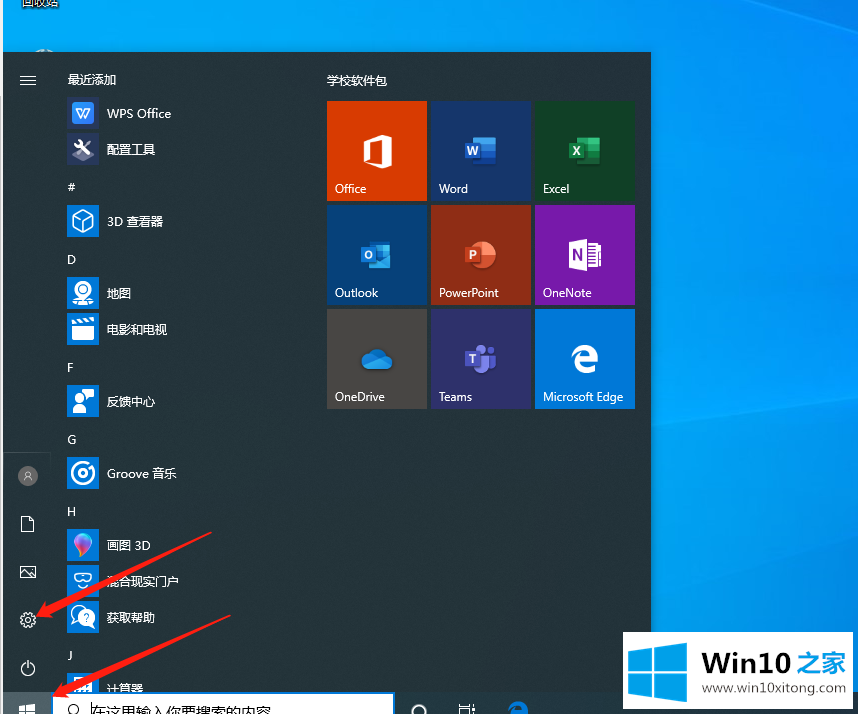Launch 配置工具 from recently added

click(111, 149)
